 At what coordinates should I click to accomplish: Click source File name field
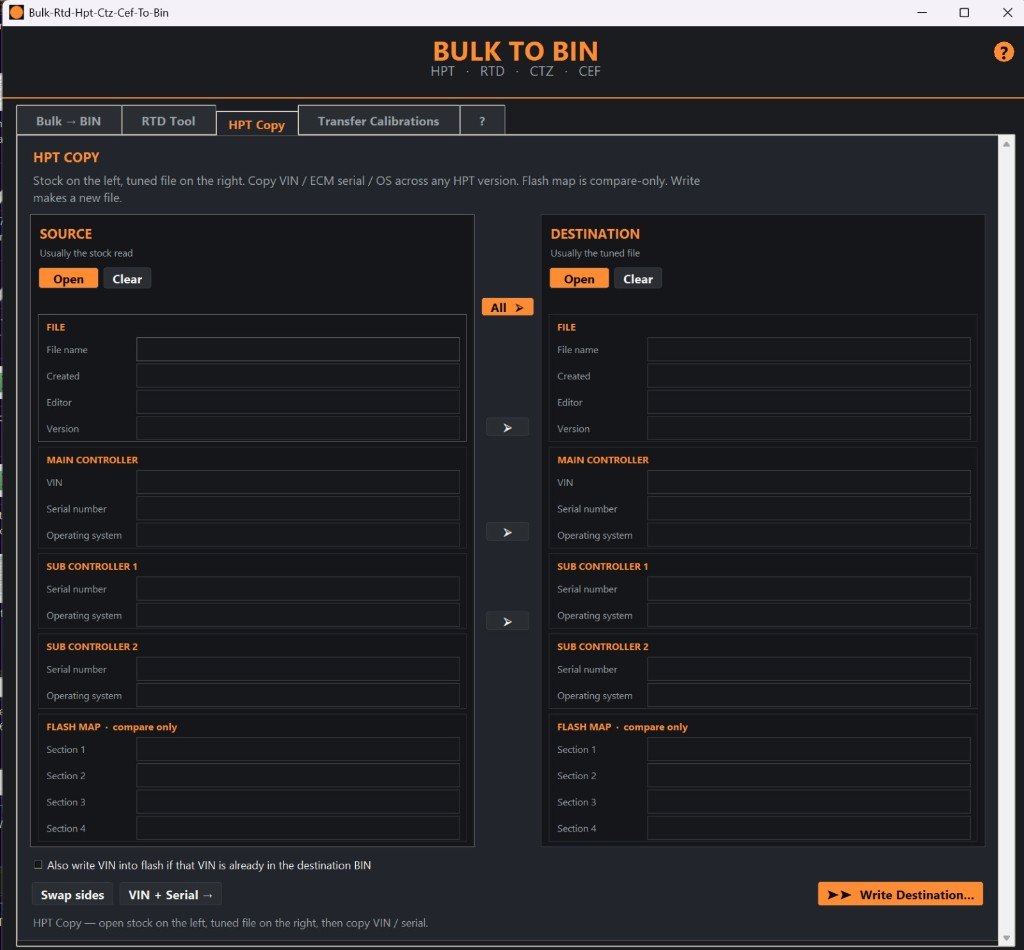(298, 349)
